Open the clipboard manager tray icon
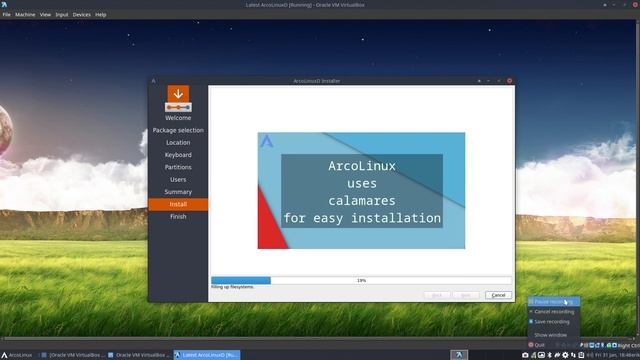Viewport: 640px width, 360px height. 581,355
